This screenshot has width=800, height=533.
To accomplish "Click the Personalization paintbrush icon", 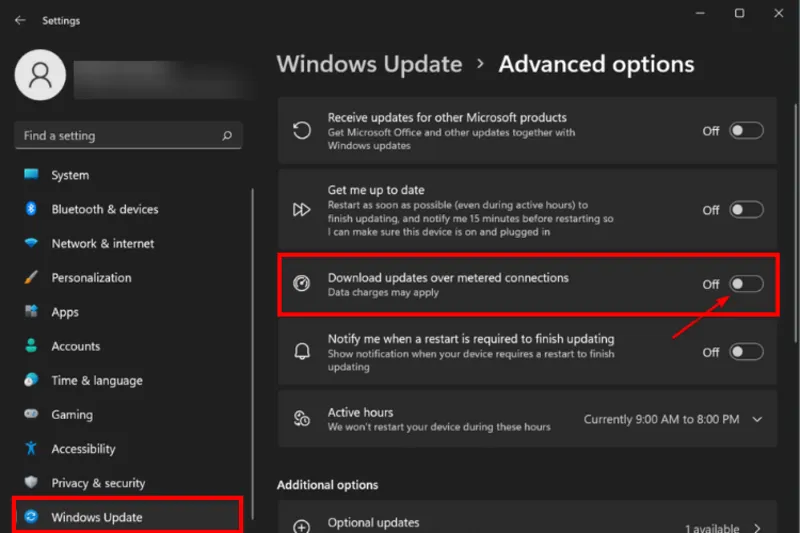I will pyautogui.click(x=31, y=277).
